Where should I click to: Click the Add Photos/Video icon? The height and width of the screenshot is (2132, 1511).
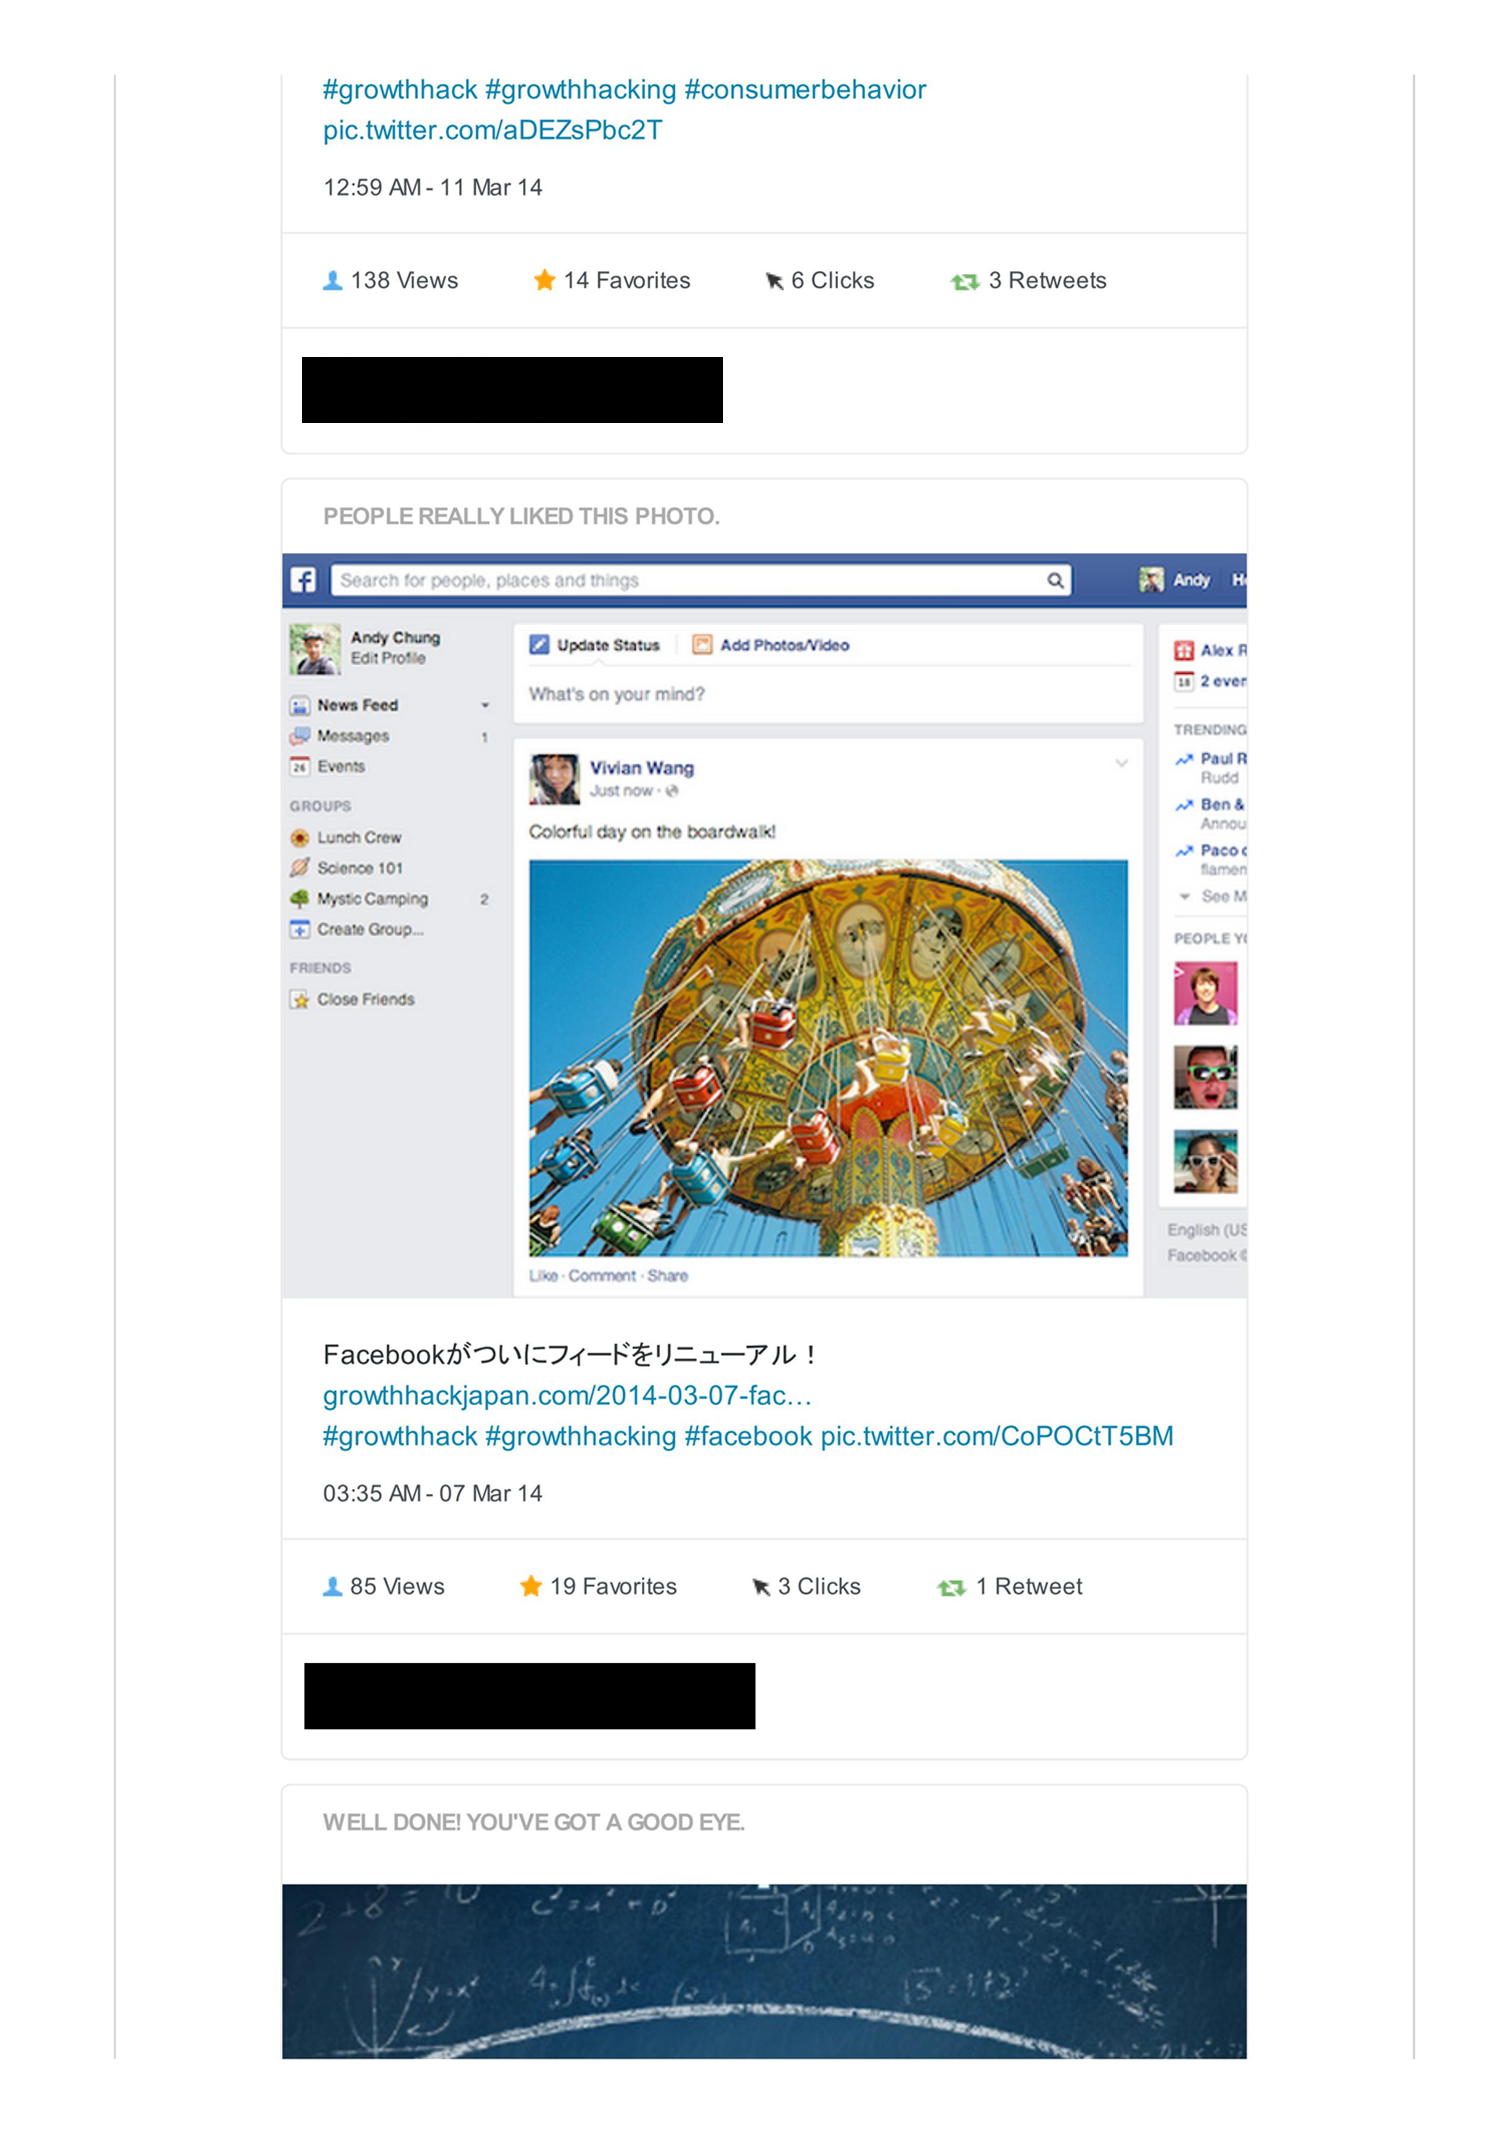[702, 645]
